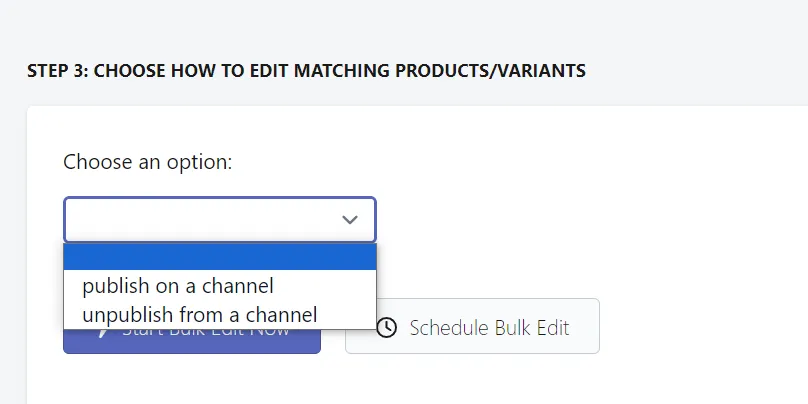This screenshot has height=404, width=808.
Task: Click the clock icon on Schedule button
Action: (x=386, y=327)
